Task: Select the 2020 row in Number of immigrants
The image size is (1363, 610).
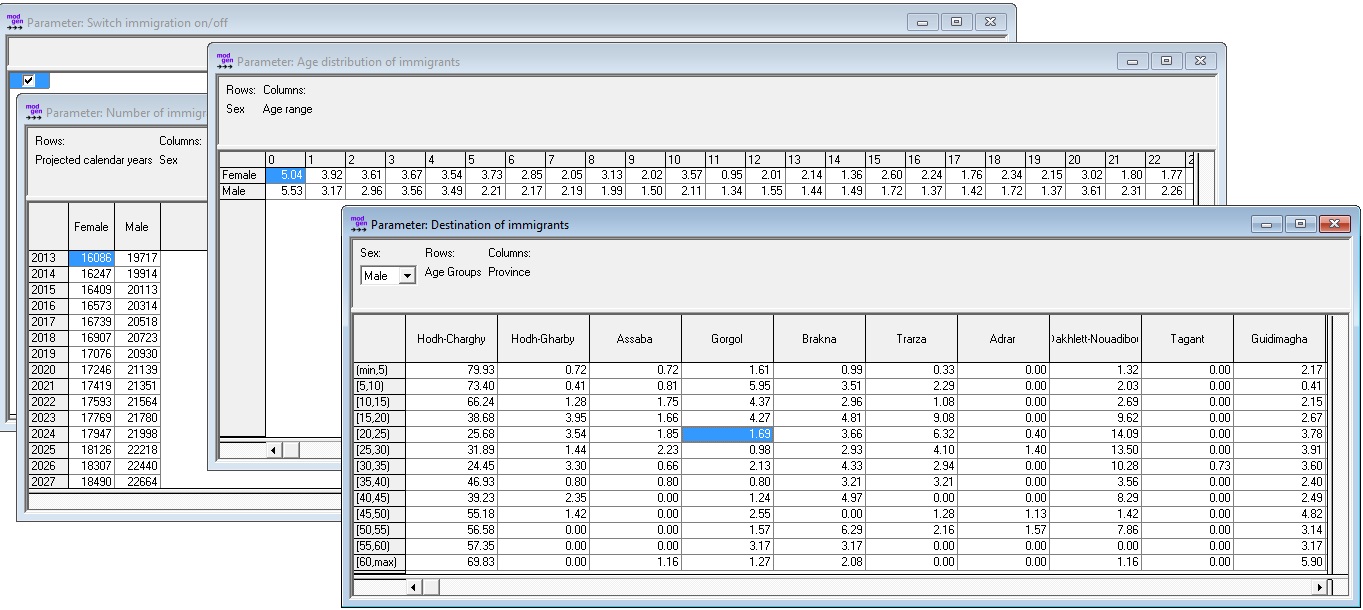Action: [x=43, y=370]
